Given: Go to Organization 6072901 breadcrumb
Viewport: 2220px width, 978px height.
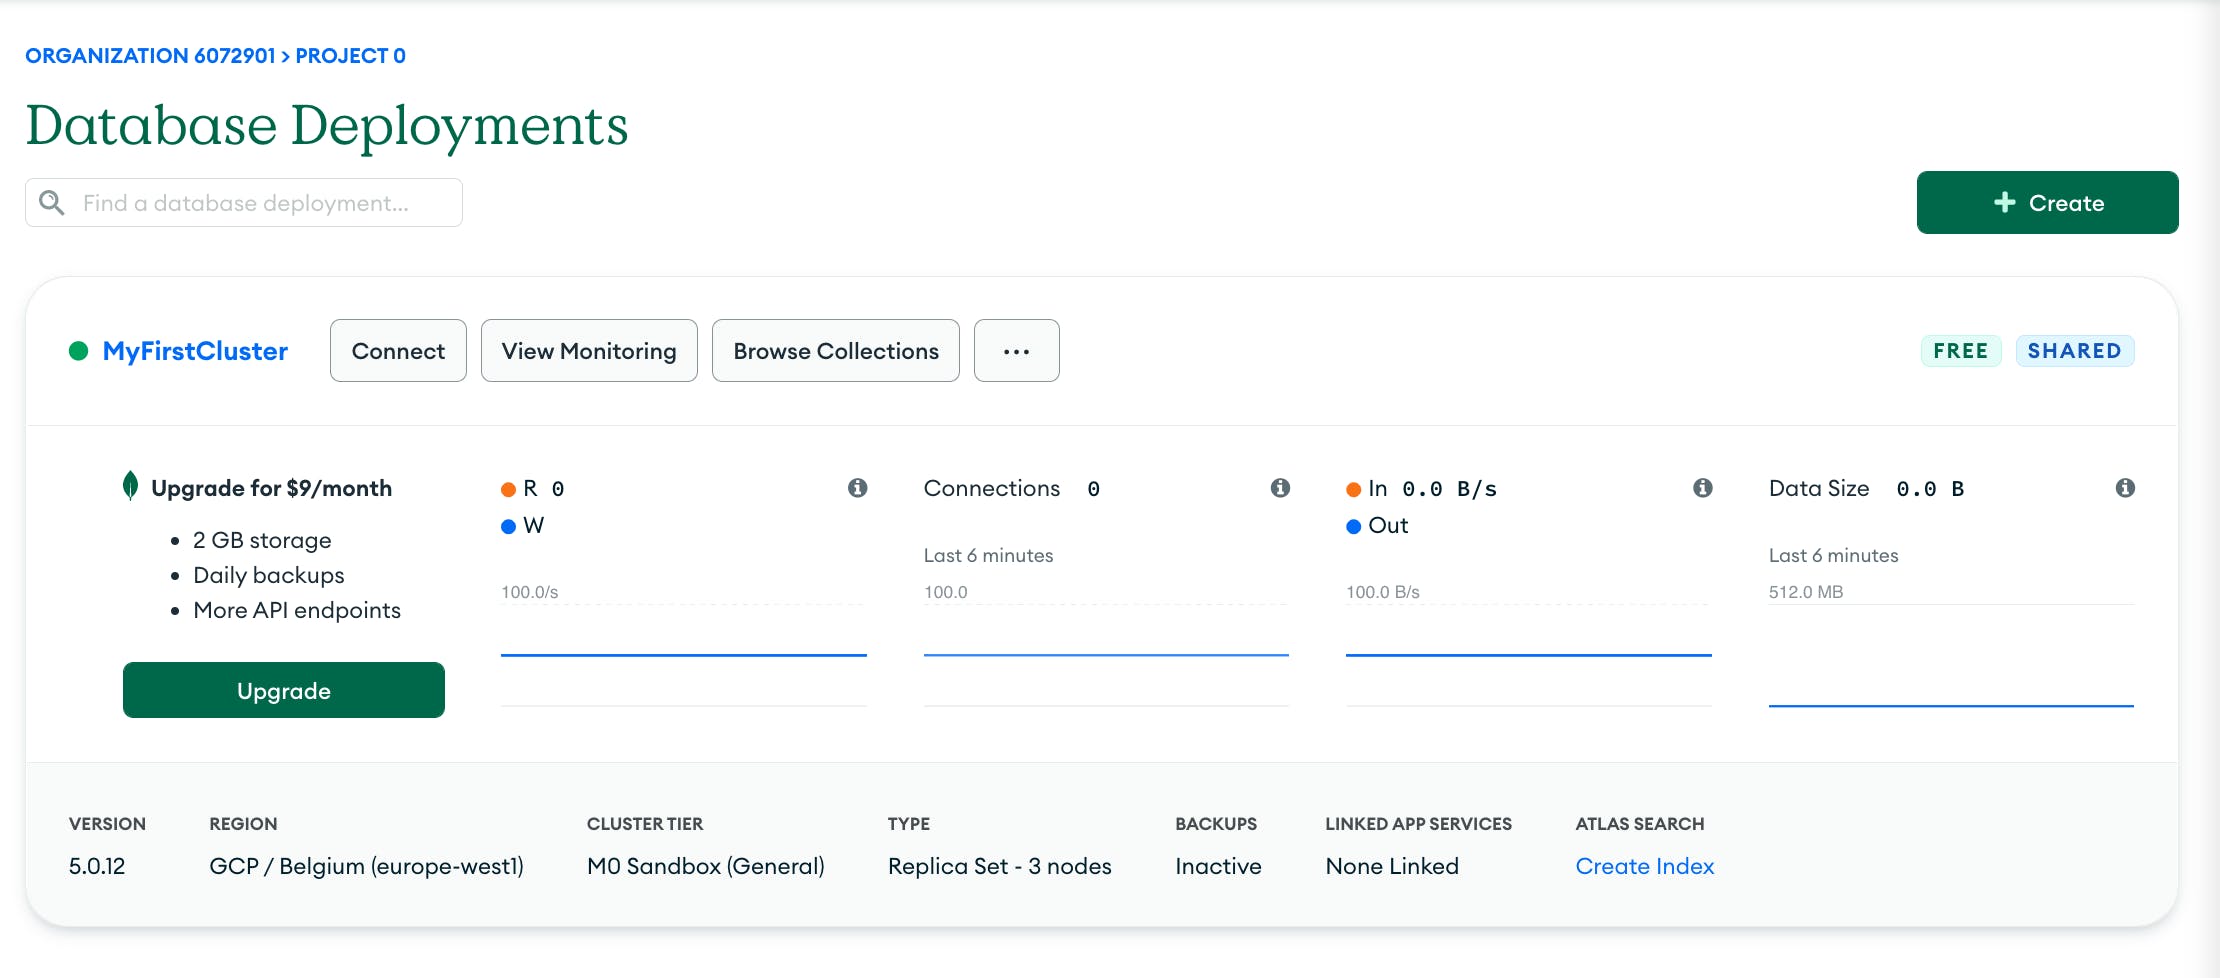Looking at the screenshot, I should tap(150, 56).
